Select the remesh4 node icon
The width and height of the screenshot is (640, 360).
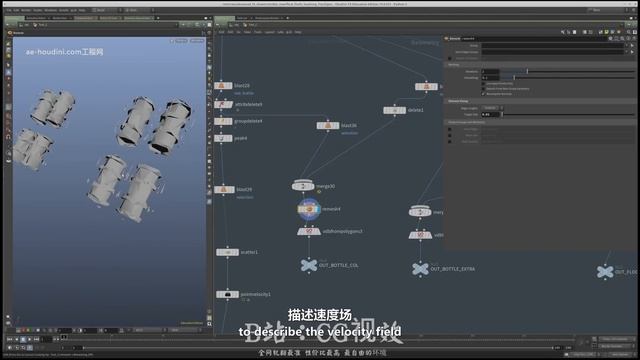309,209
